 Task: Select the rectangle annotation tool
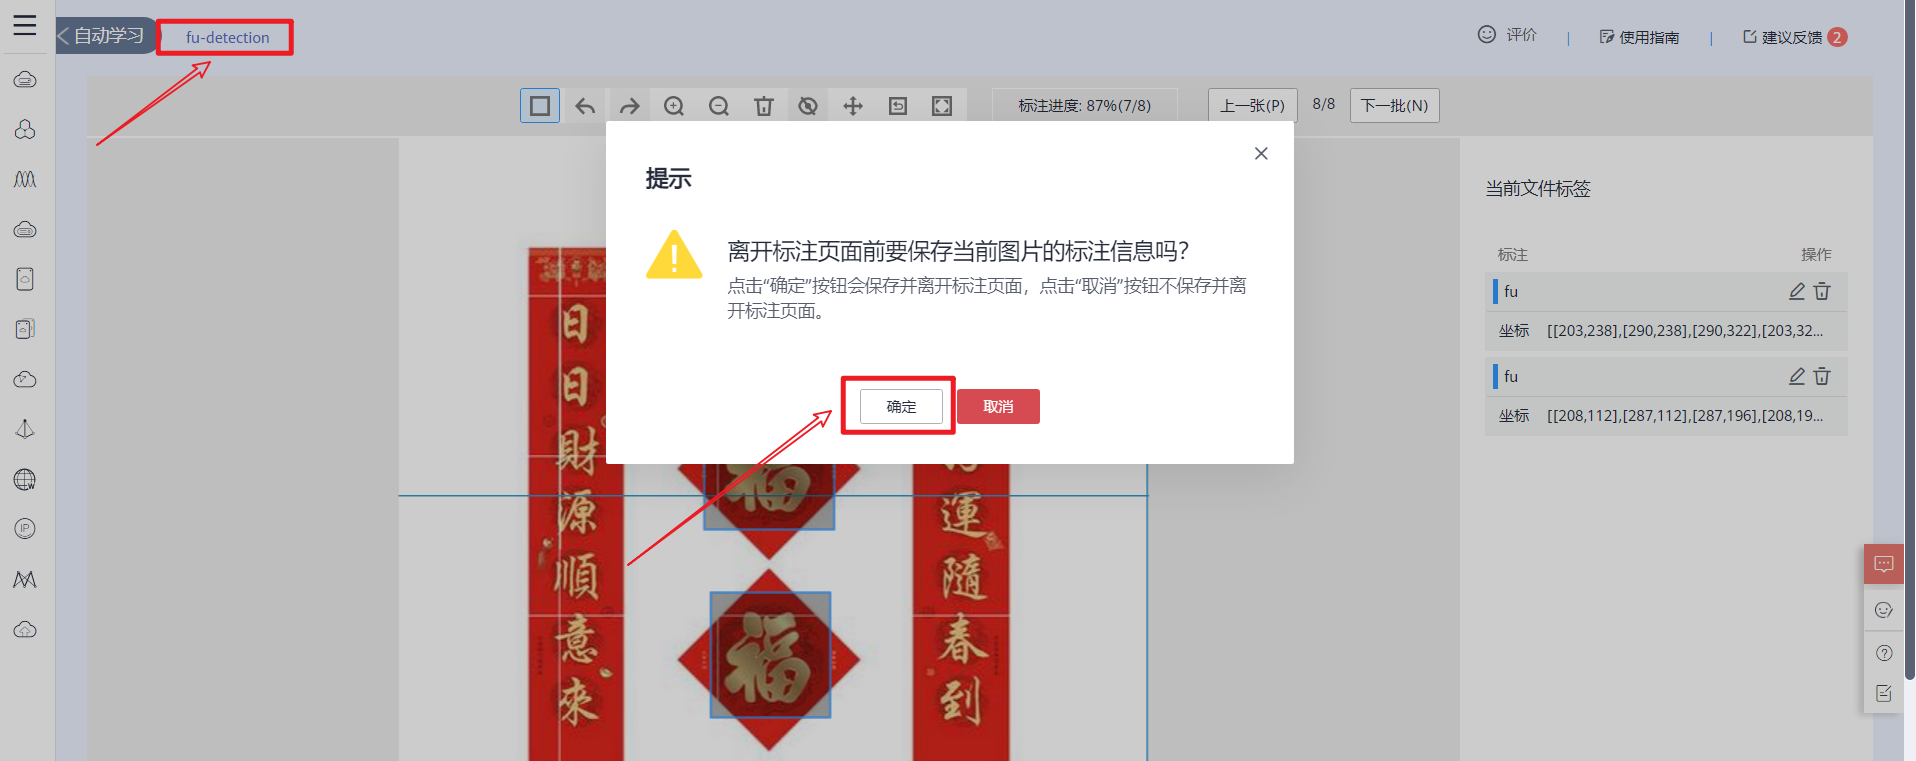540,105
